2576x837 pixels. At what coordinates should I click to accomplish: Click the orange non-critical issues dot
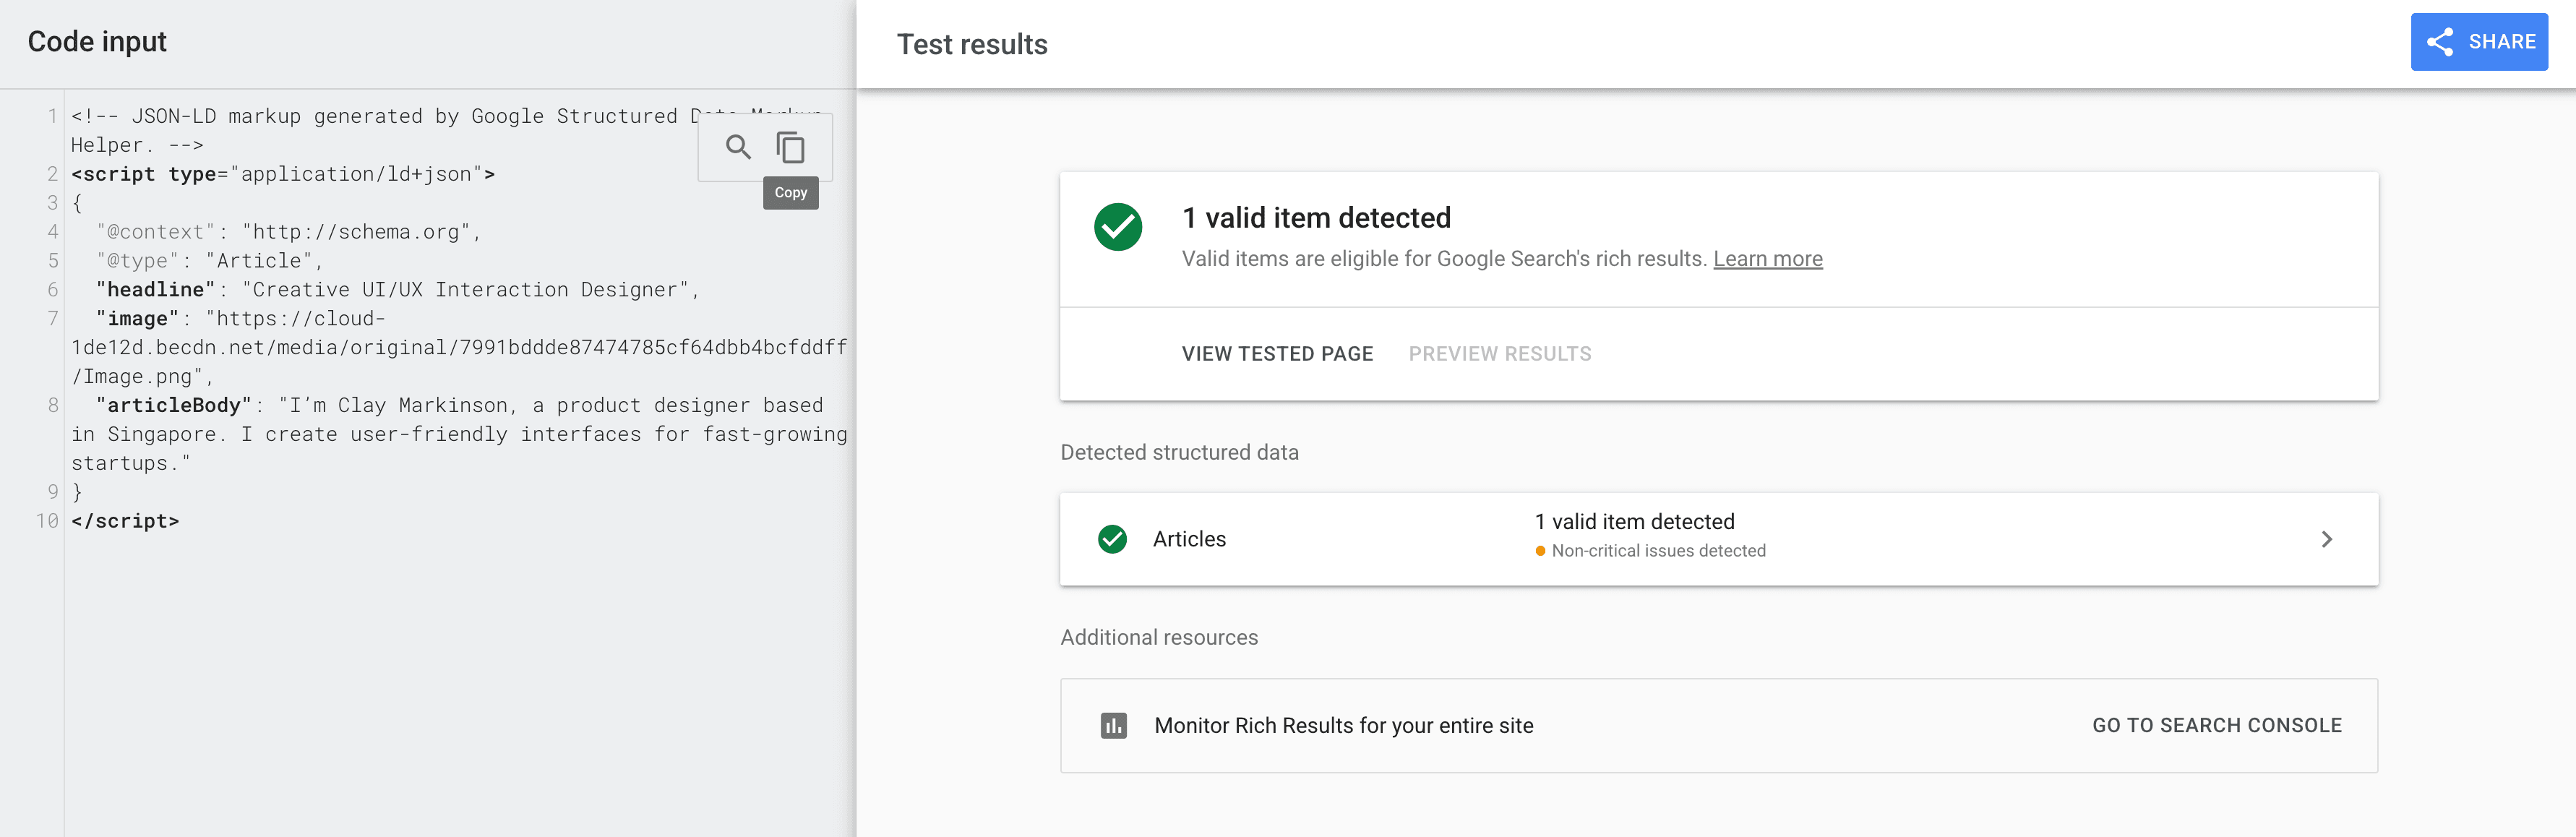tap(1540, 551)
